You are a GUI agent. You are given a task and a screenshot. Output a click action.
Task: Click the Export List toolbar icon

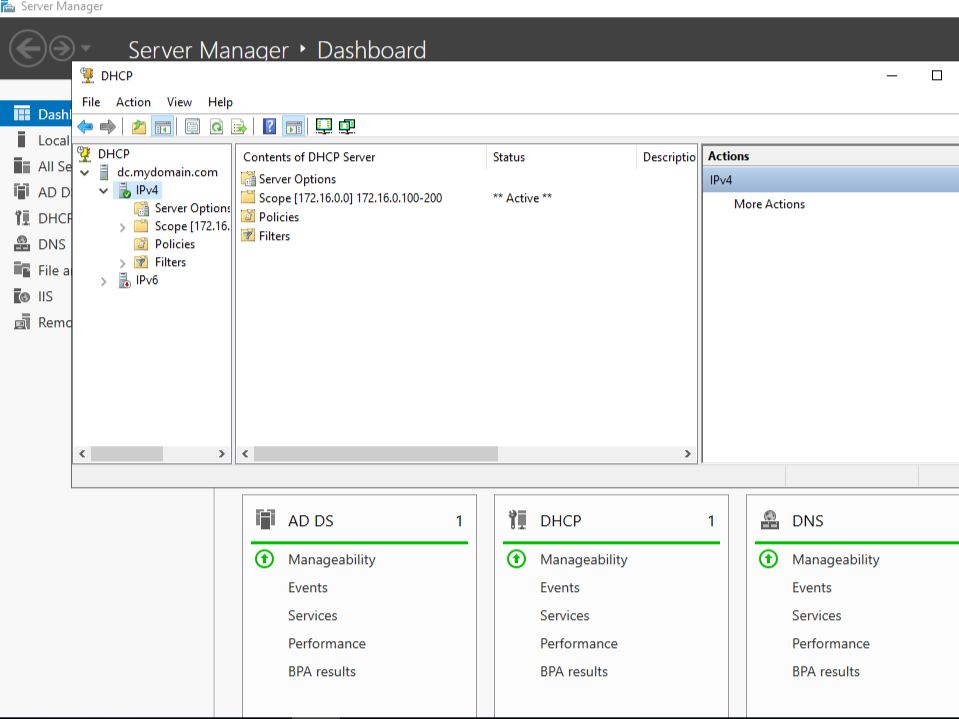click(x=239, y=127)
